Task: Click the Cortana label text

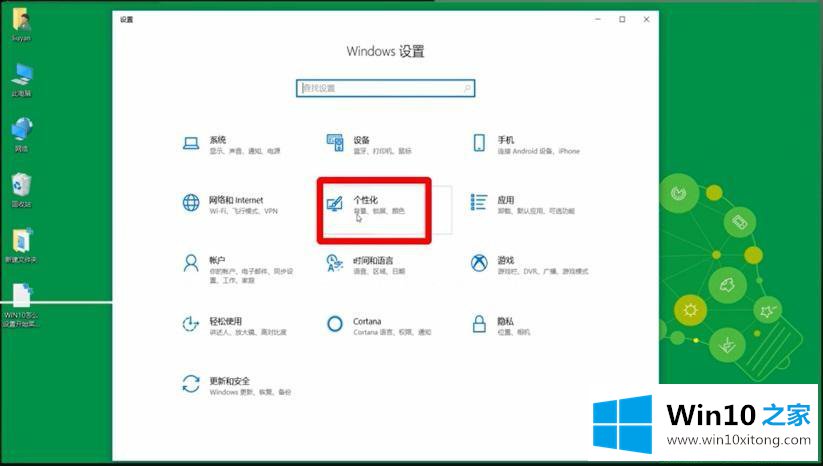Action: [x=367, y=321]
